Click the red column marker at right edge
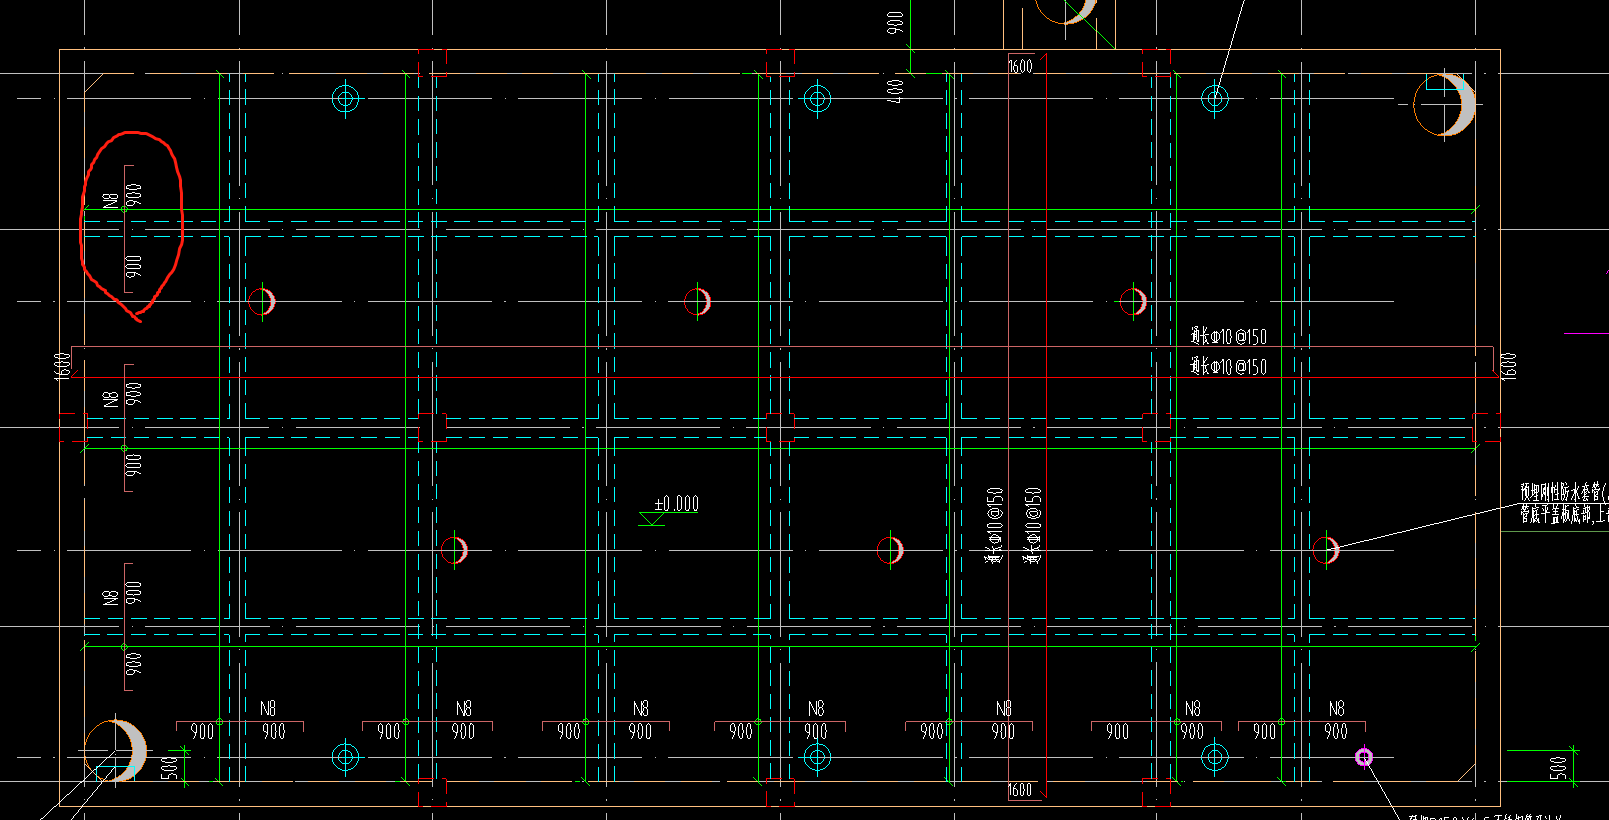The width and height of the screenshot is (1609, 820). [x=1486, y=427]
